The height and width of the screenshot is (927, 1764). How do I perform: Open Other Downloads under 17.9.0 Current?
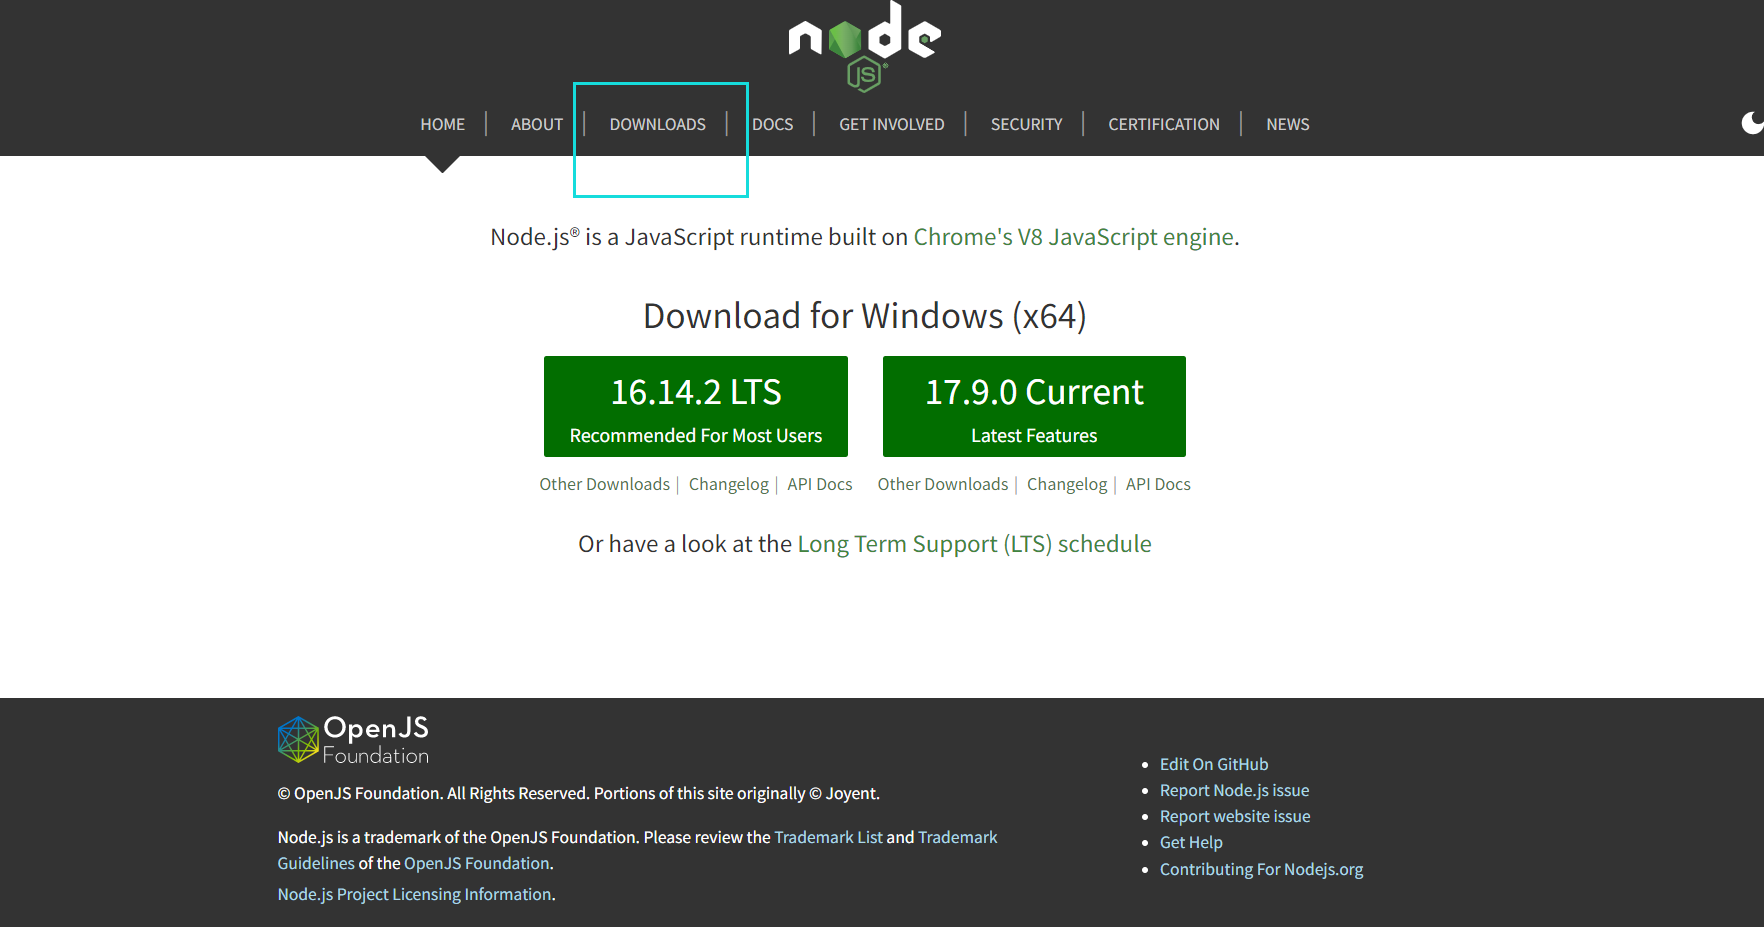(x=943, y=484)
